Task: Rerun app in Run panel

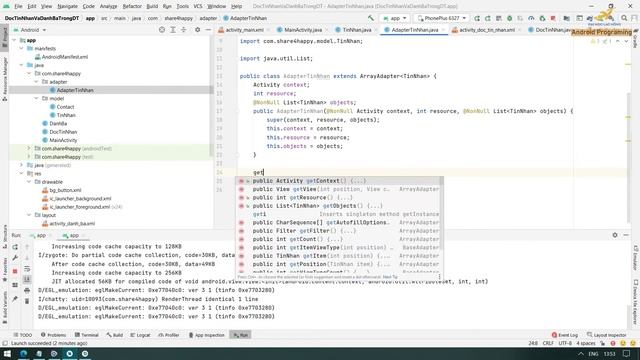Action: pyautogui.click(x=15, y=247)
